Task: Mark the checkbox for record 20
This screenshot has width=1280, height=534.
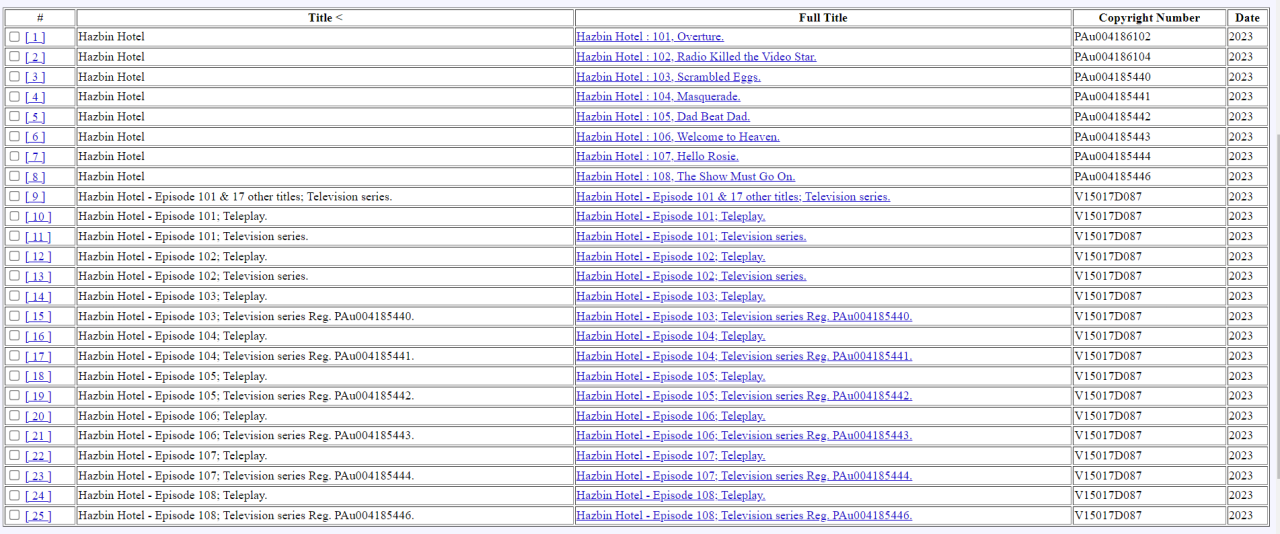Action: pyautogui.click(x=14, y=416)
